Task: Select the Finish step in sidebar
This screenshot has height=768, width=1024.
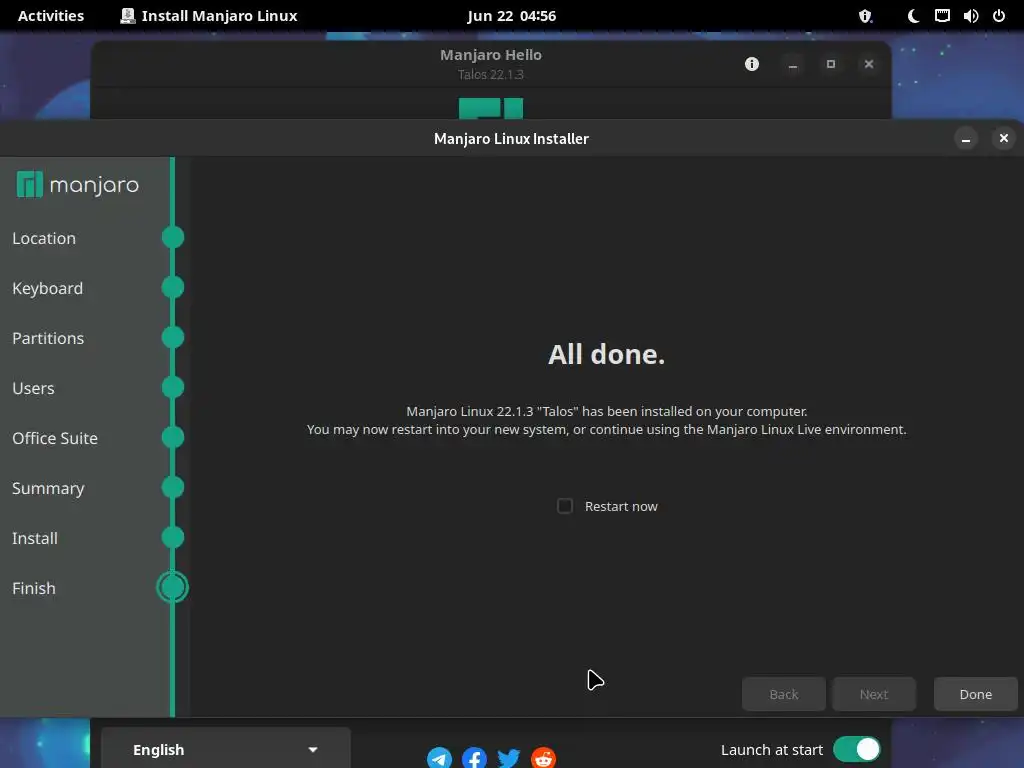Action: click(x=34, y=588)
